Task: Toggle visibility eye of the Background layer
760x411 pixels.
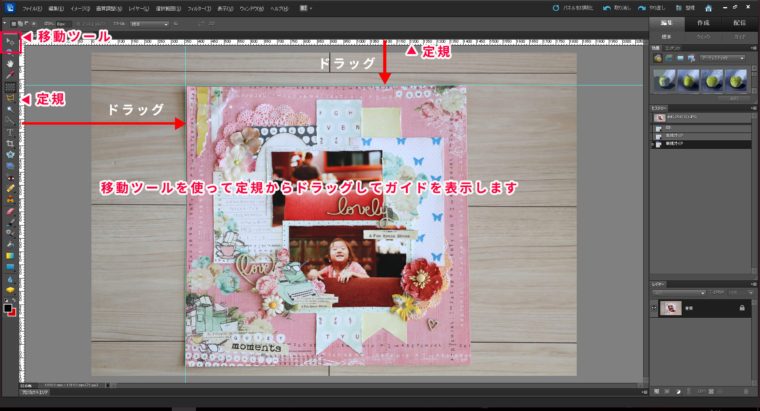Action: pos(656,309)
